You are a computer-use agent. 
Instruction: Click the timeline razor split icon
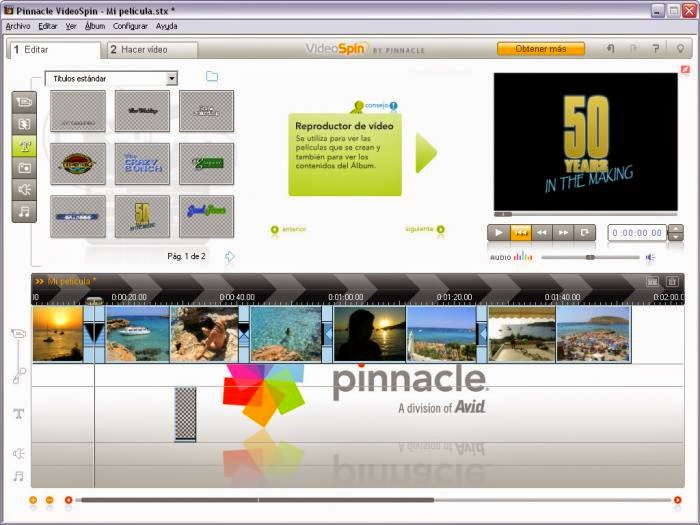652,282
